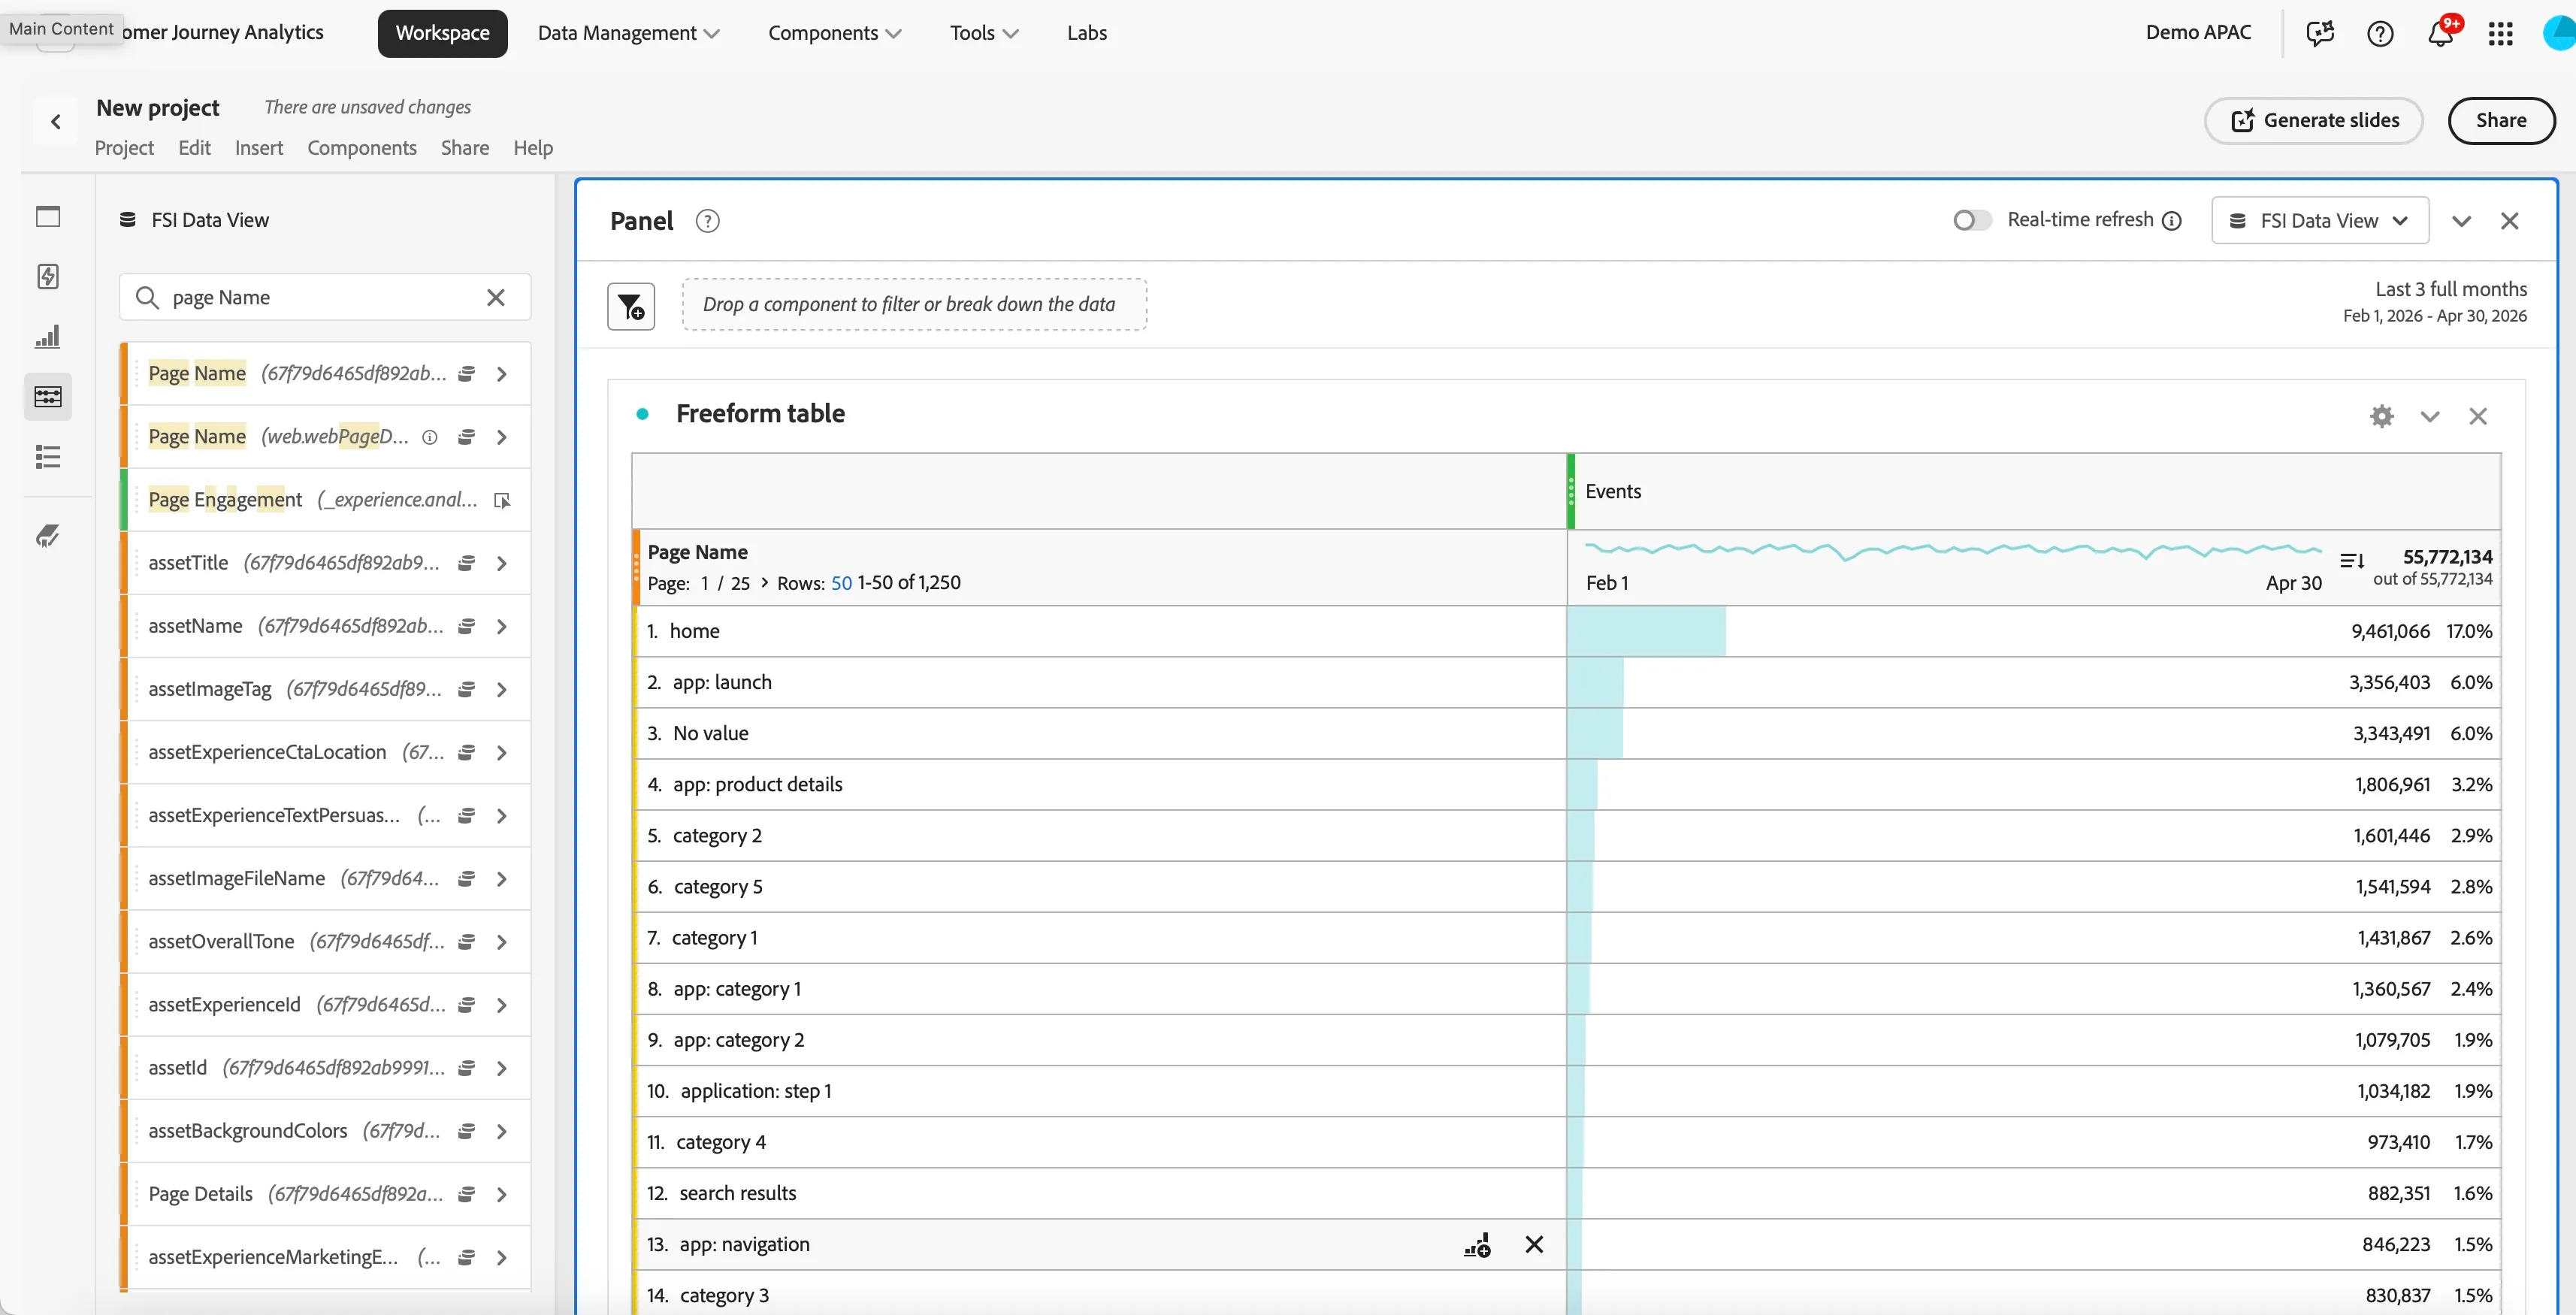Image resolution: width=2576 pixels, height=1315 pixels.
Task: Open the feedback chat icon
Action: (2320, 34)
